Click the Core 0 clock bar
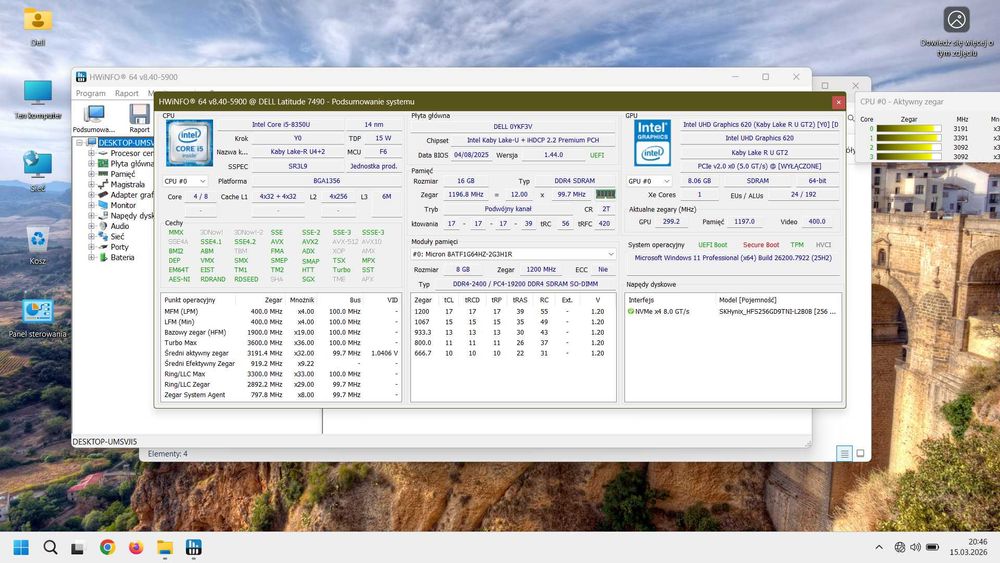1000x563 pixels. pyautogui.click(x=909, y=129)
